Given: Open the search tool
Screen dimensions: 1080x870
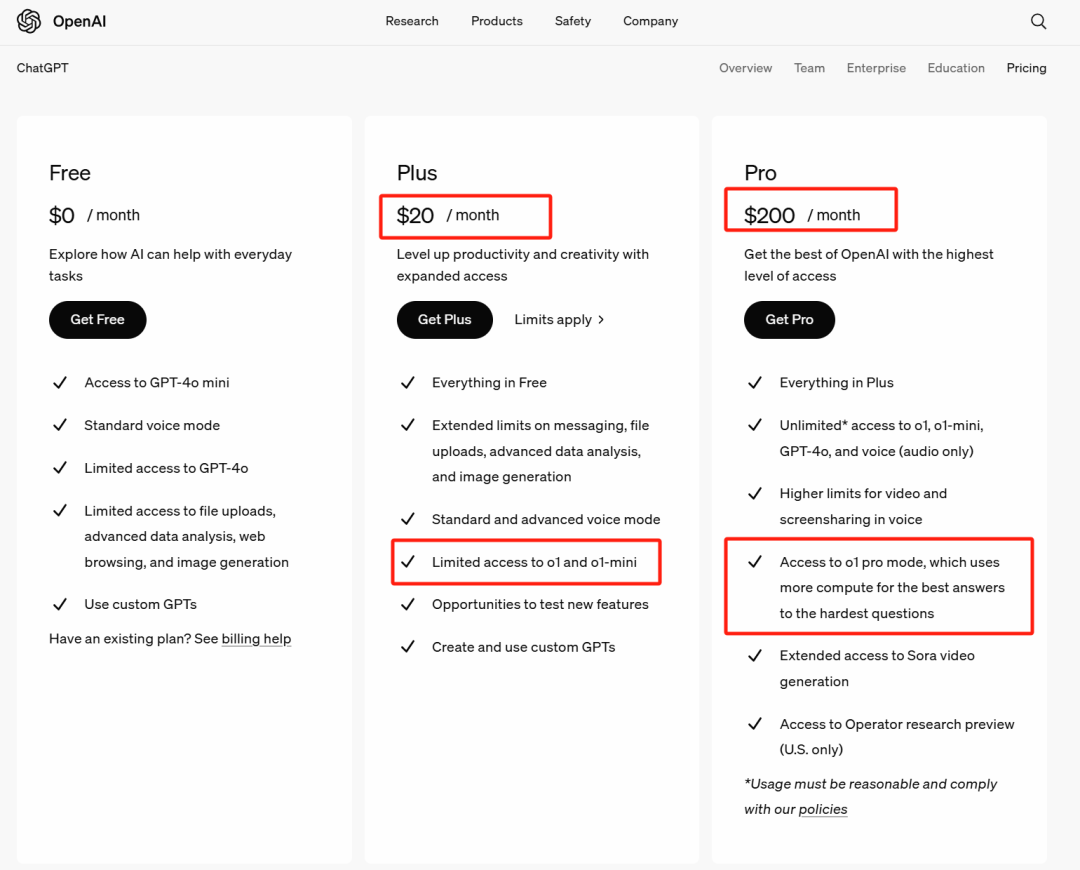Looking at the screenshot, I should click(x=1038, y=20).
